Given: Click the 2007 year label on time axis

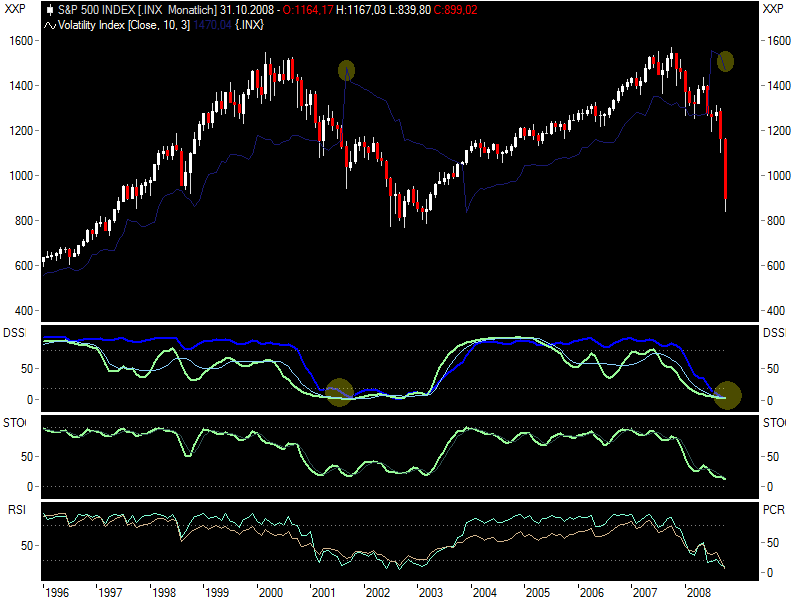Looking at the screenshot, I should [645, 592].
